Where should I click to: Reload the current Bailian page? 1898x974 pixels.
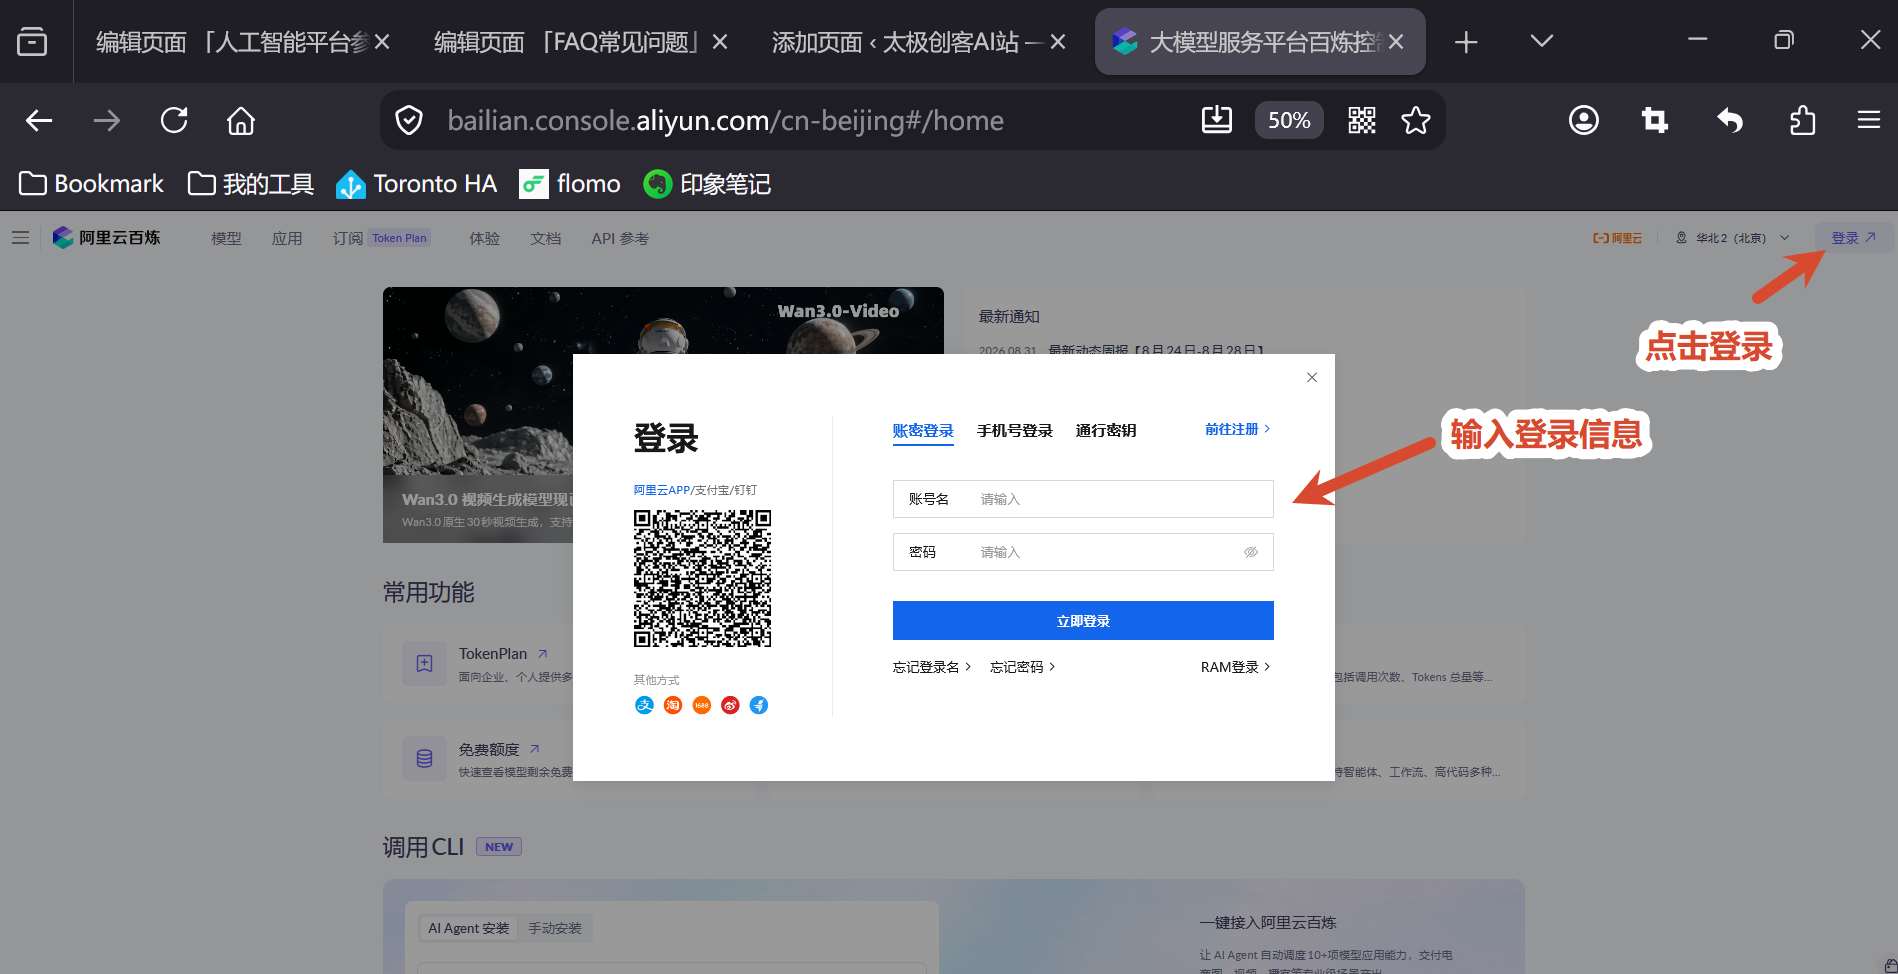point(174,121)
